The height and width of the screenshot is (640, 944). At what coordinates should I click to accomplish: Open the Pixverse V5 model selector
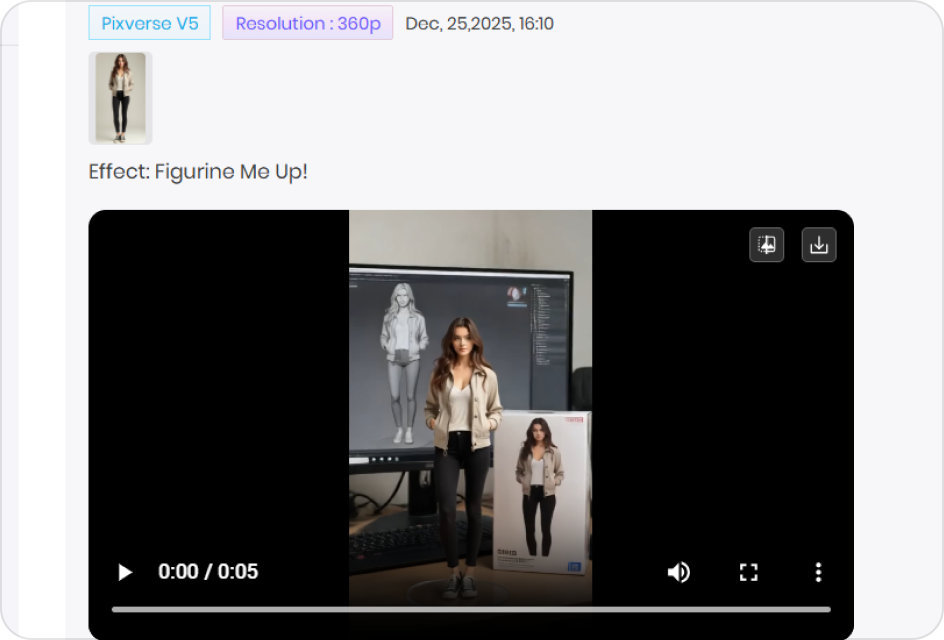tap(149, 22)
